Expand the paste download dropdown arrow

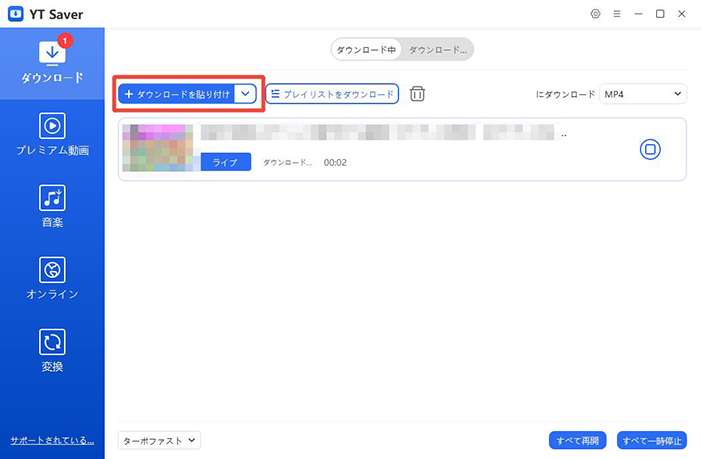245,94
